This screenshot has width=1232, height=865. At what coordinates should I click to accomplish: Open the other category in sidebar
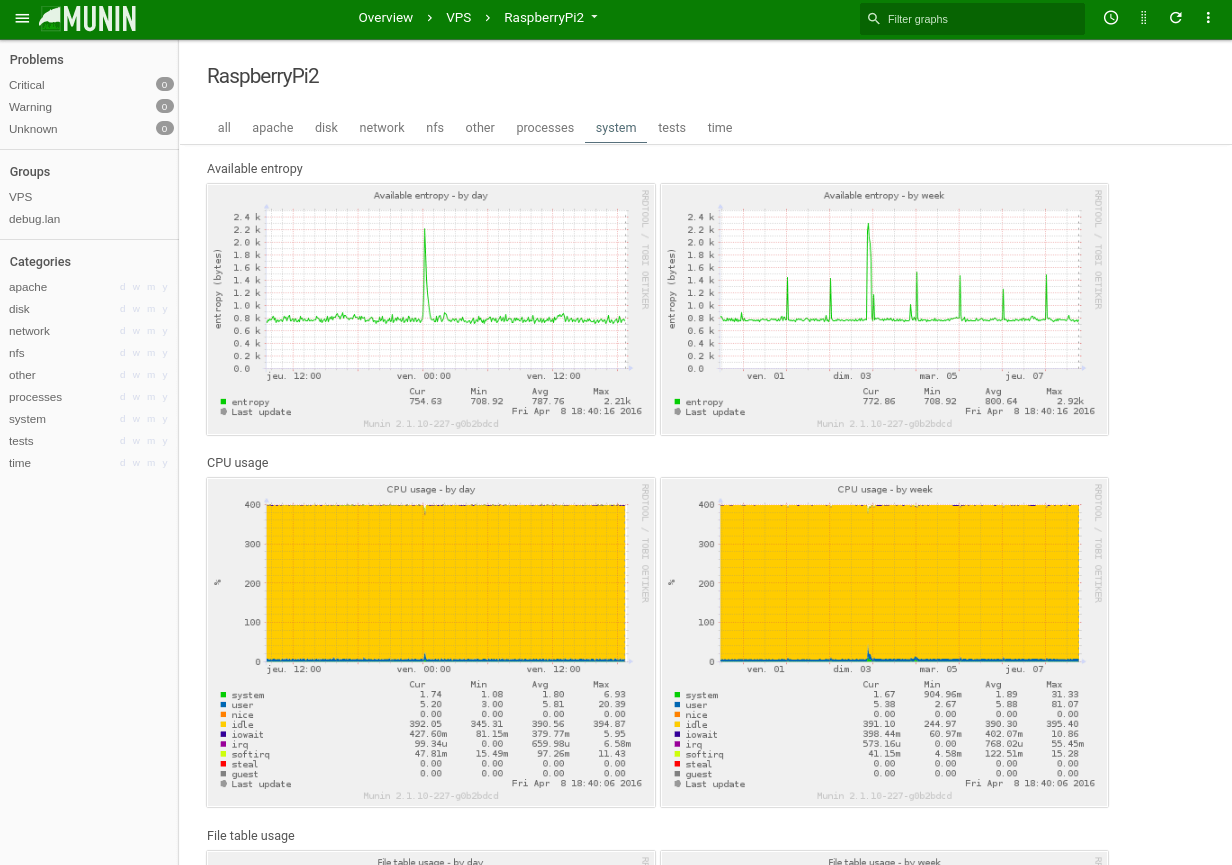click(x=22, y=375)
